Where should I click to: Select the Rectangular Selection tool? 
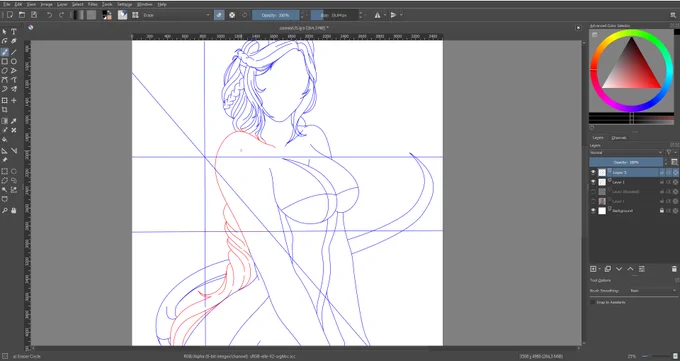point(5,171)
